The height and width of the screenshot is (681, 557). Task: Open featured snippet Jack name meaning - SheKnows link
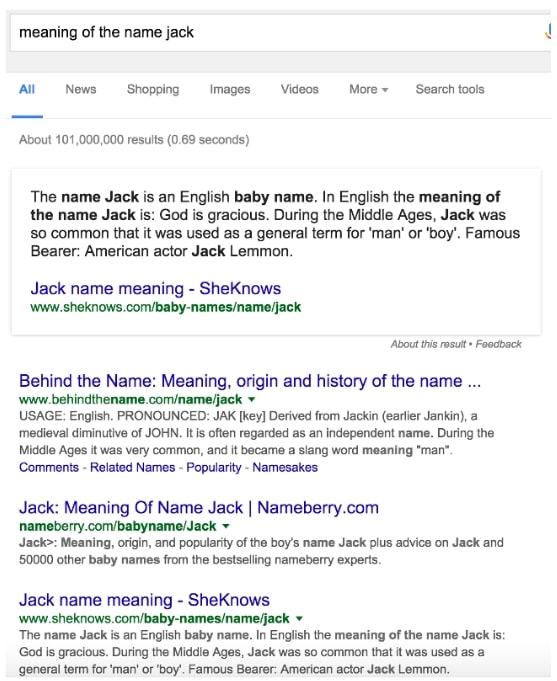click(156, 288)
